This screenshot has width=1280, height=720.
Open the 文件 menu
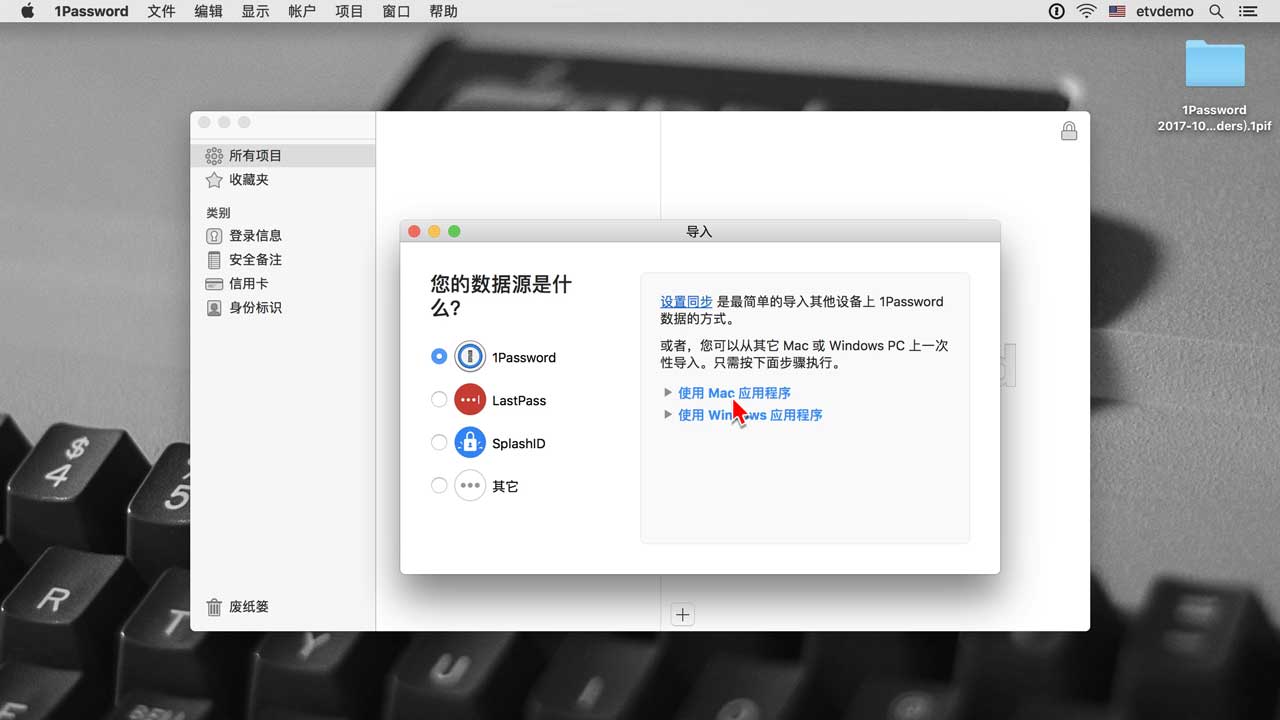tap(161, 11)
